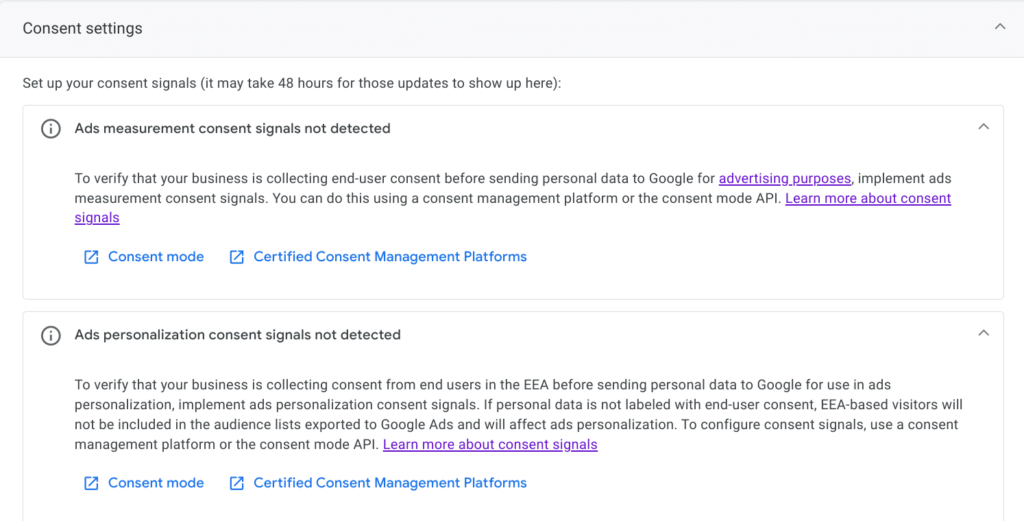The image size is (1024, 521).
Task: Open Certified Consent Management Platforms under Ads measurement
Action: click(x=390, y=257)
